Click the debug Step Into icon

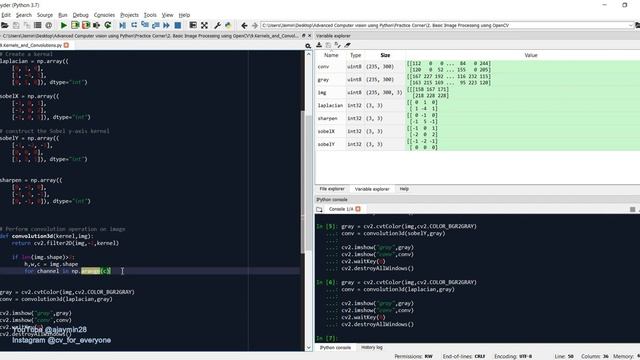[144, 25]
